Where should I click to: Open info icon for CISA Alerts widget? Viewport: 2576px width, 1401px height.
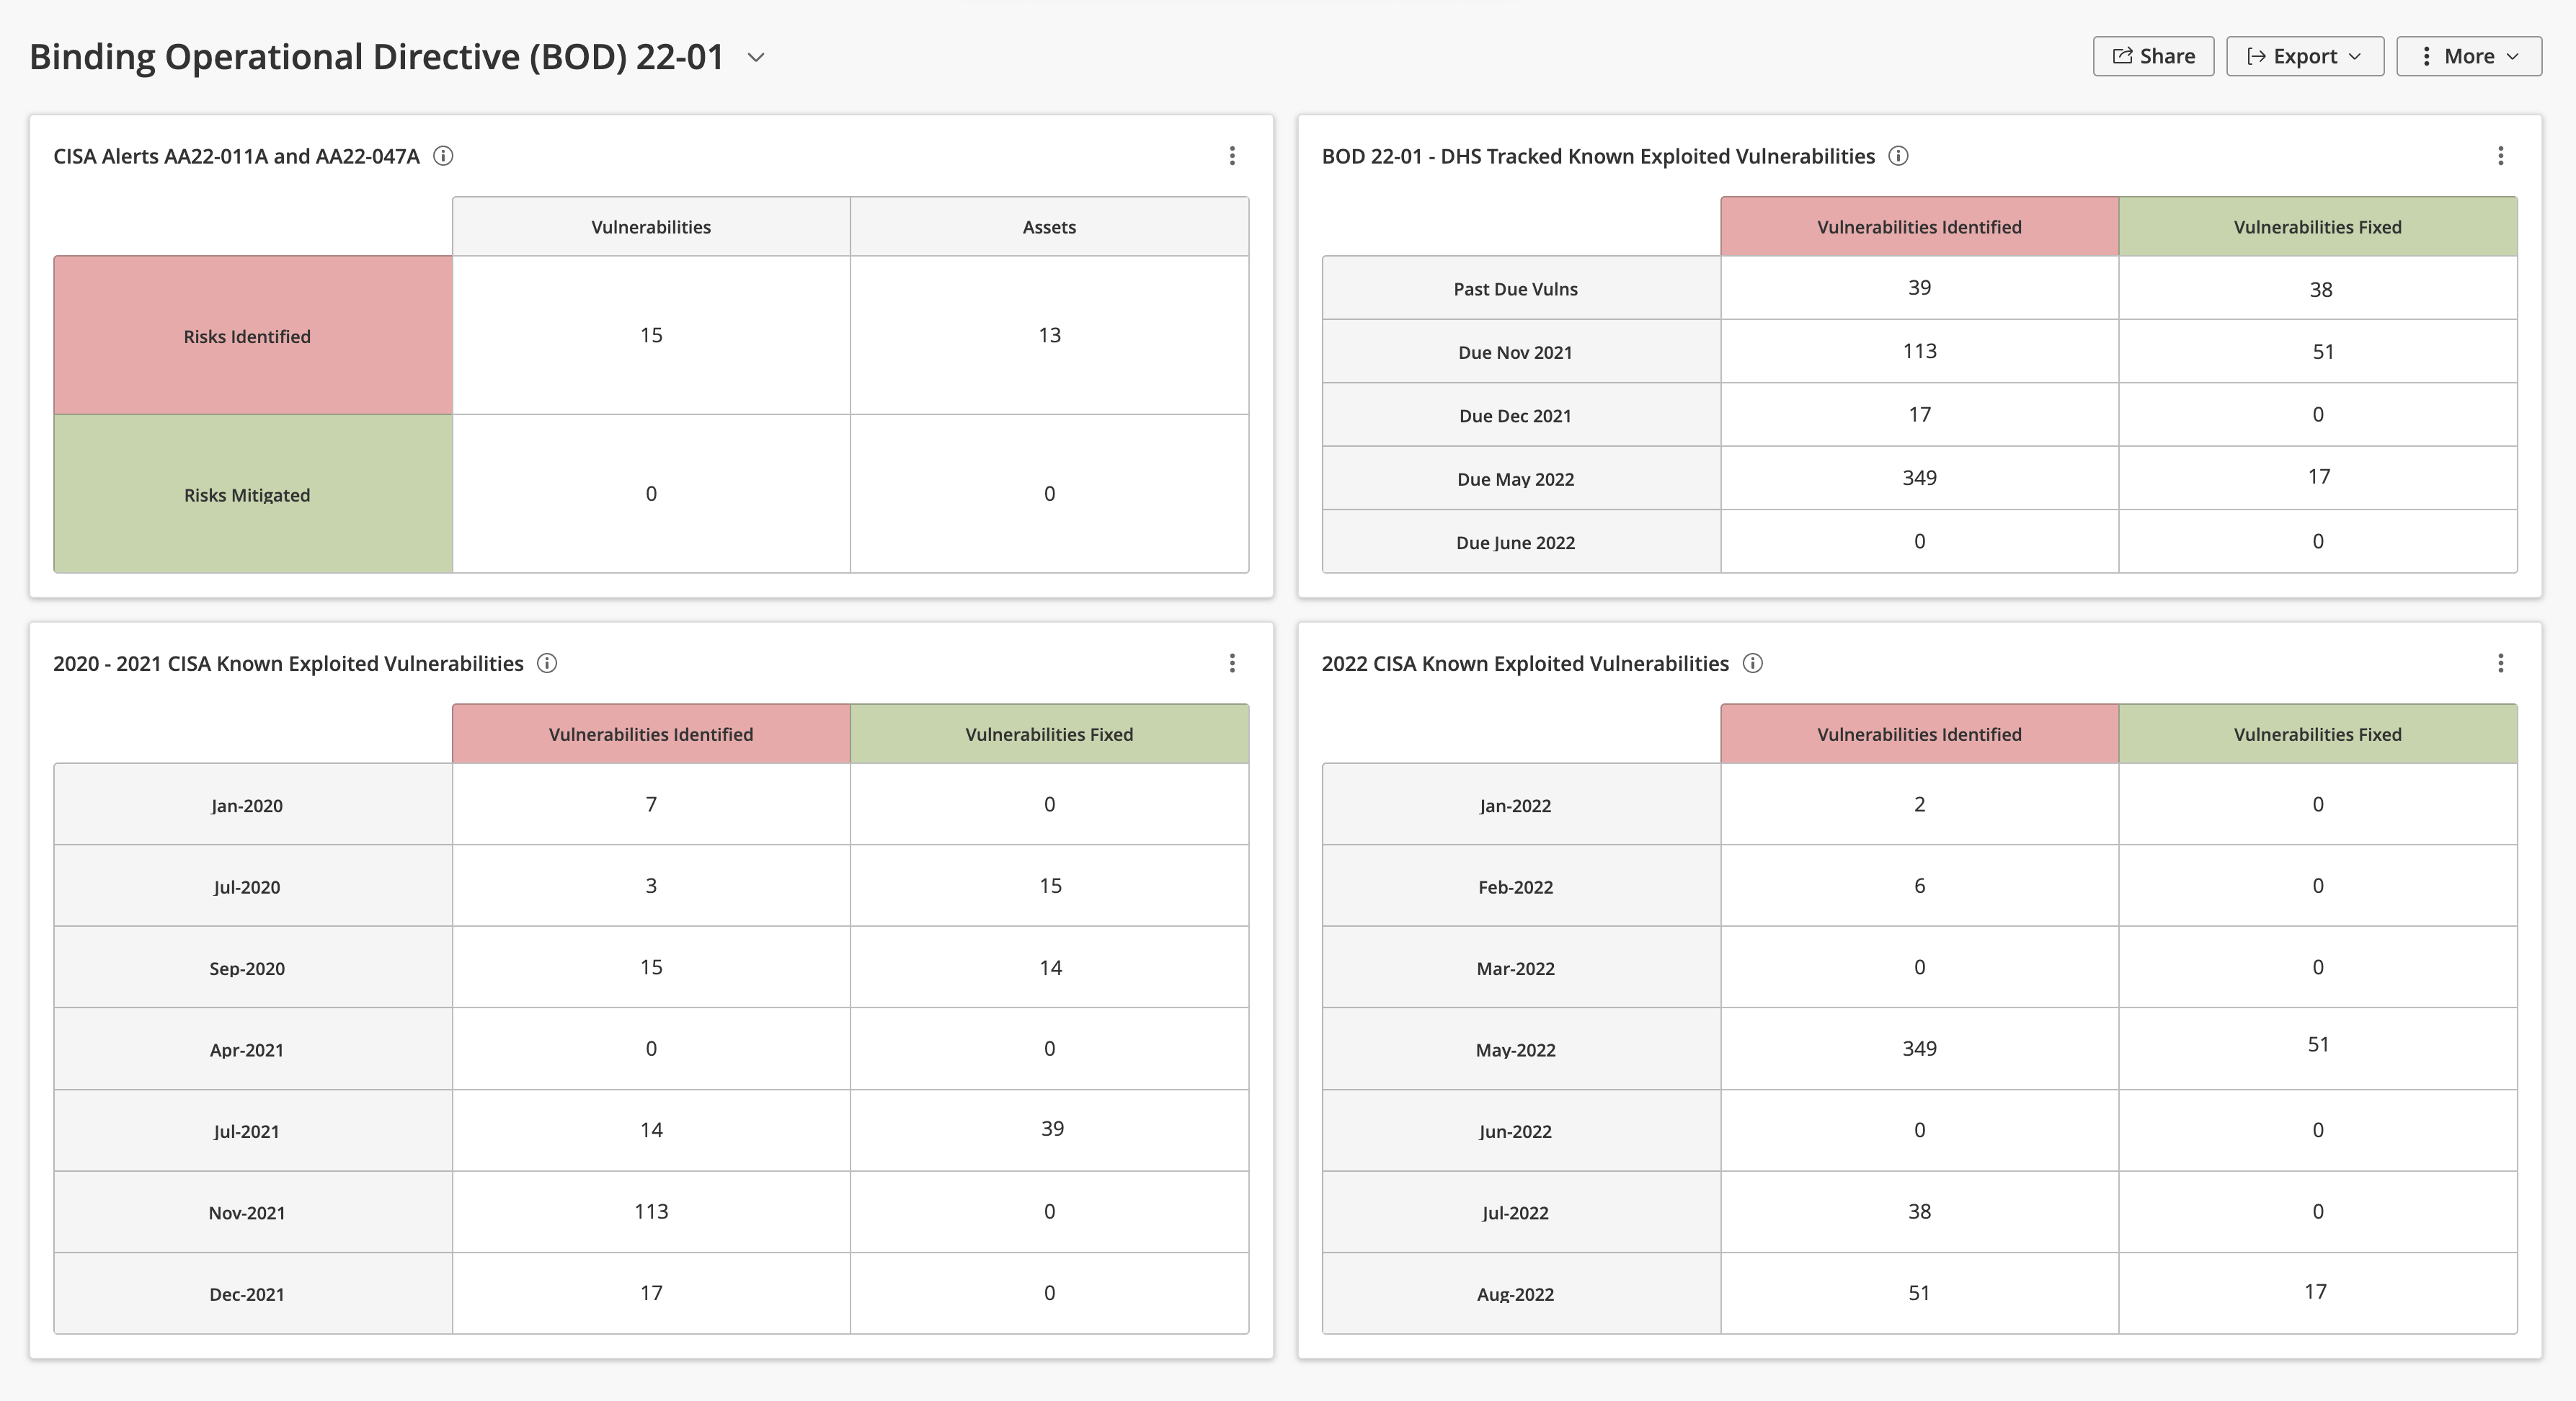coord(443,156)
